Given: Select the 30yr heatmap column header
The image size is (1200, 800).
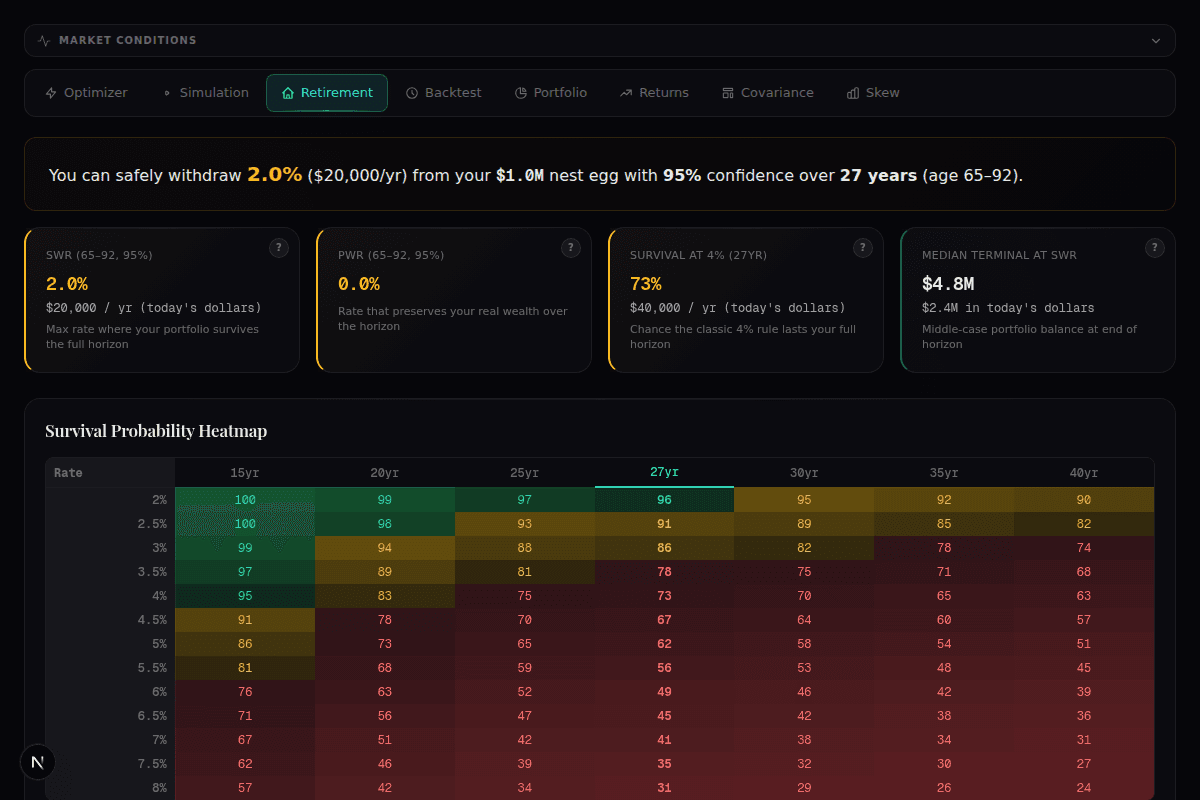Looking at the screenshot, I should coord(804,472).
